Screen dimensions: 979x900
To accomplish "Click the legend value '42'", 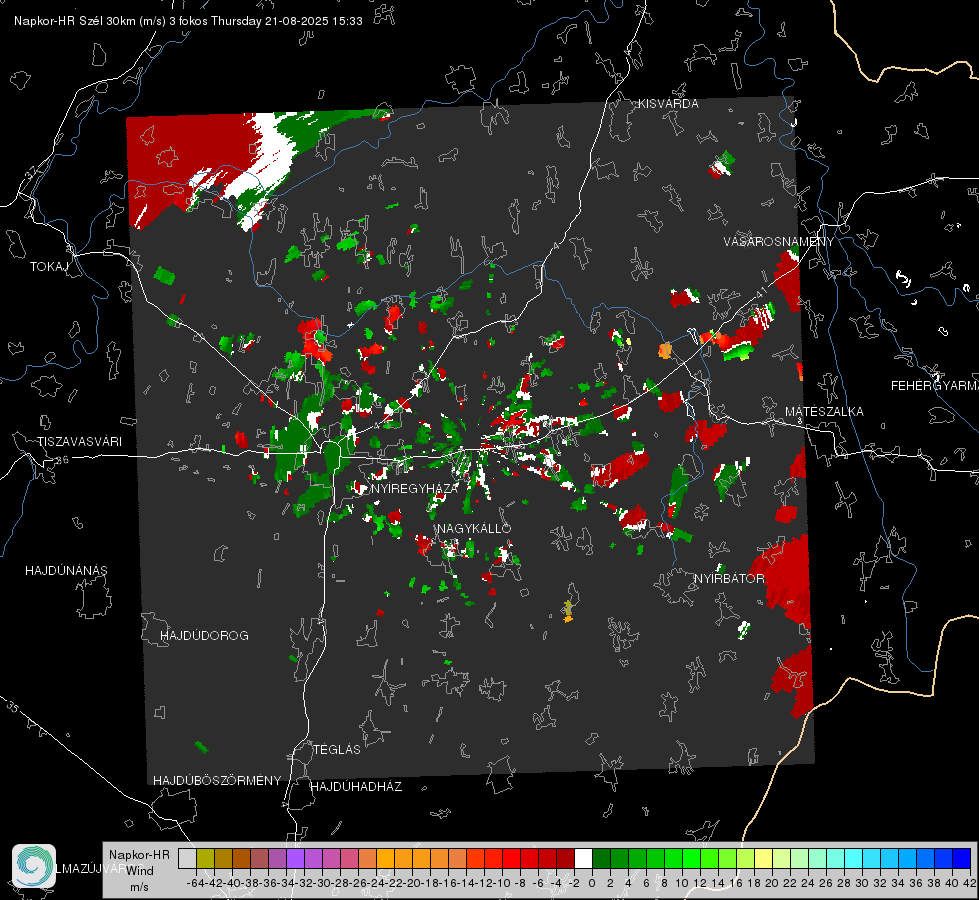I will [x=970, y=883].
